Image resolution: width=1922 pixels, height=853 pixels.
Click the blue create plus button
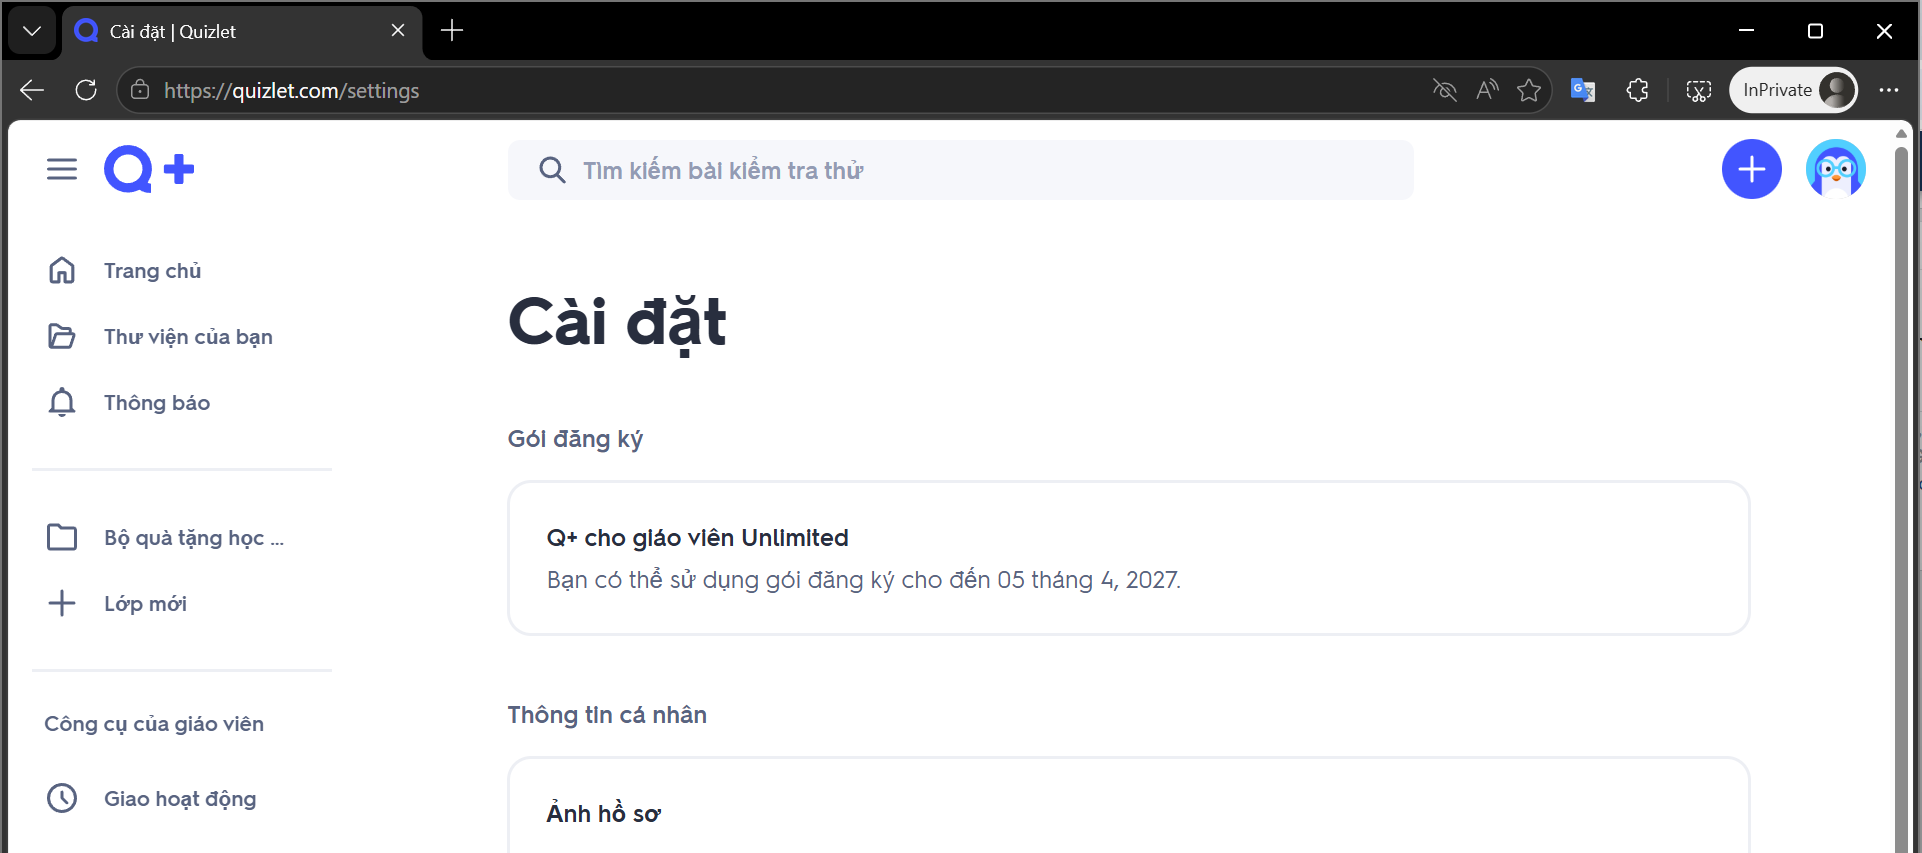point(1751,169)
